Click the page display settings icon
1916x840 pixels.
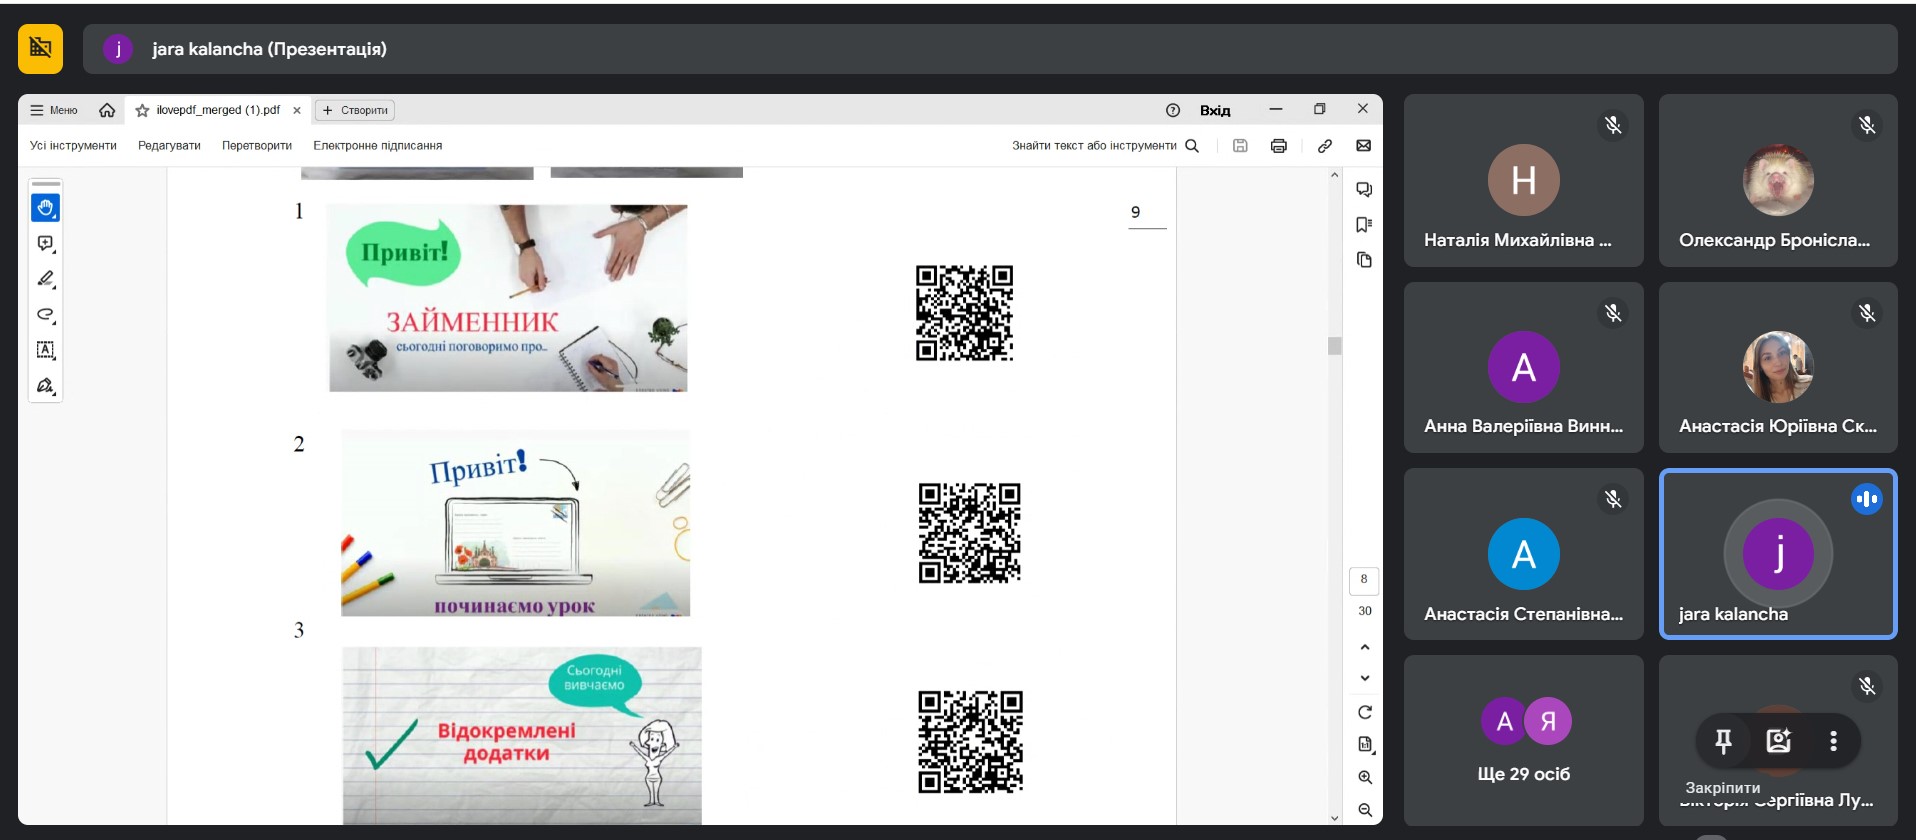coord(1365,744)
